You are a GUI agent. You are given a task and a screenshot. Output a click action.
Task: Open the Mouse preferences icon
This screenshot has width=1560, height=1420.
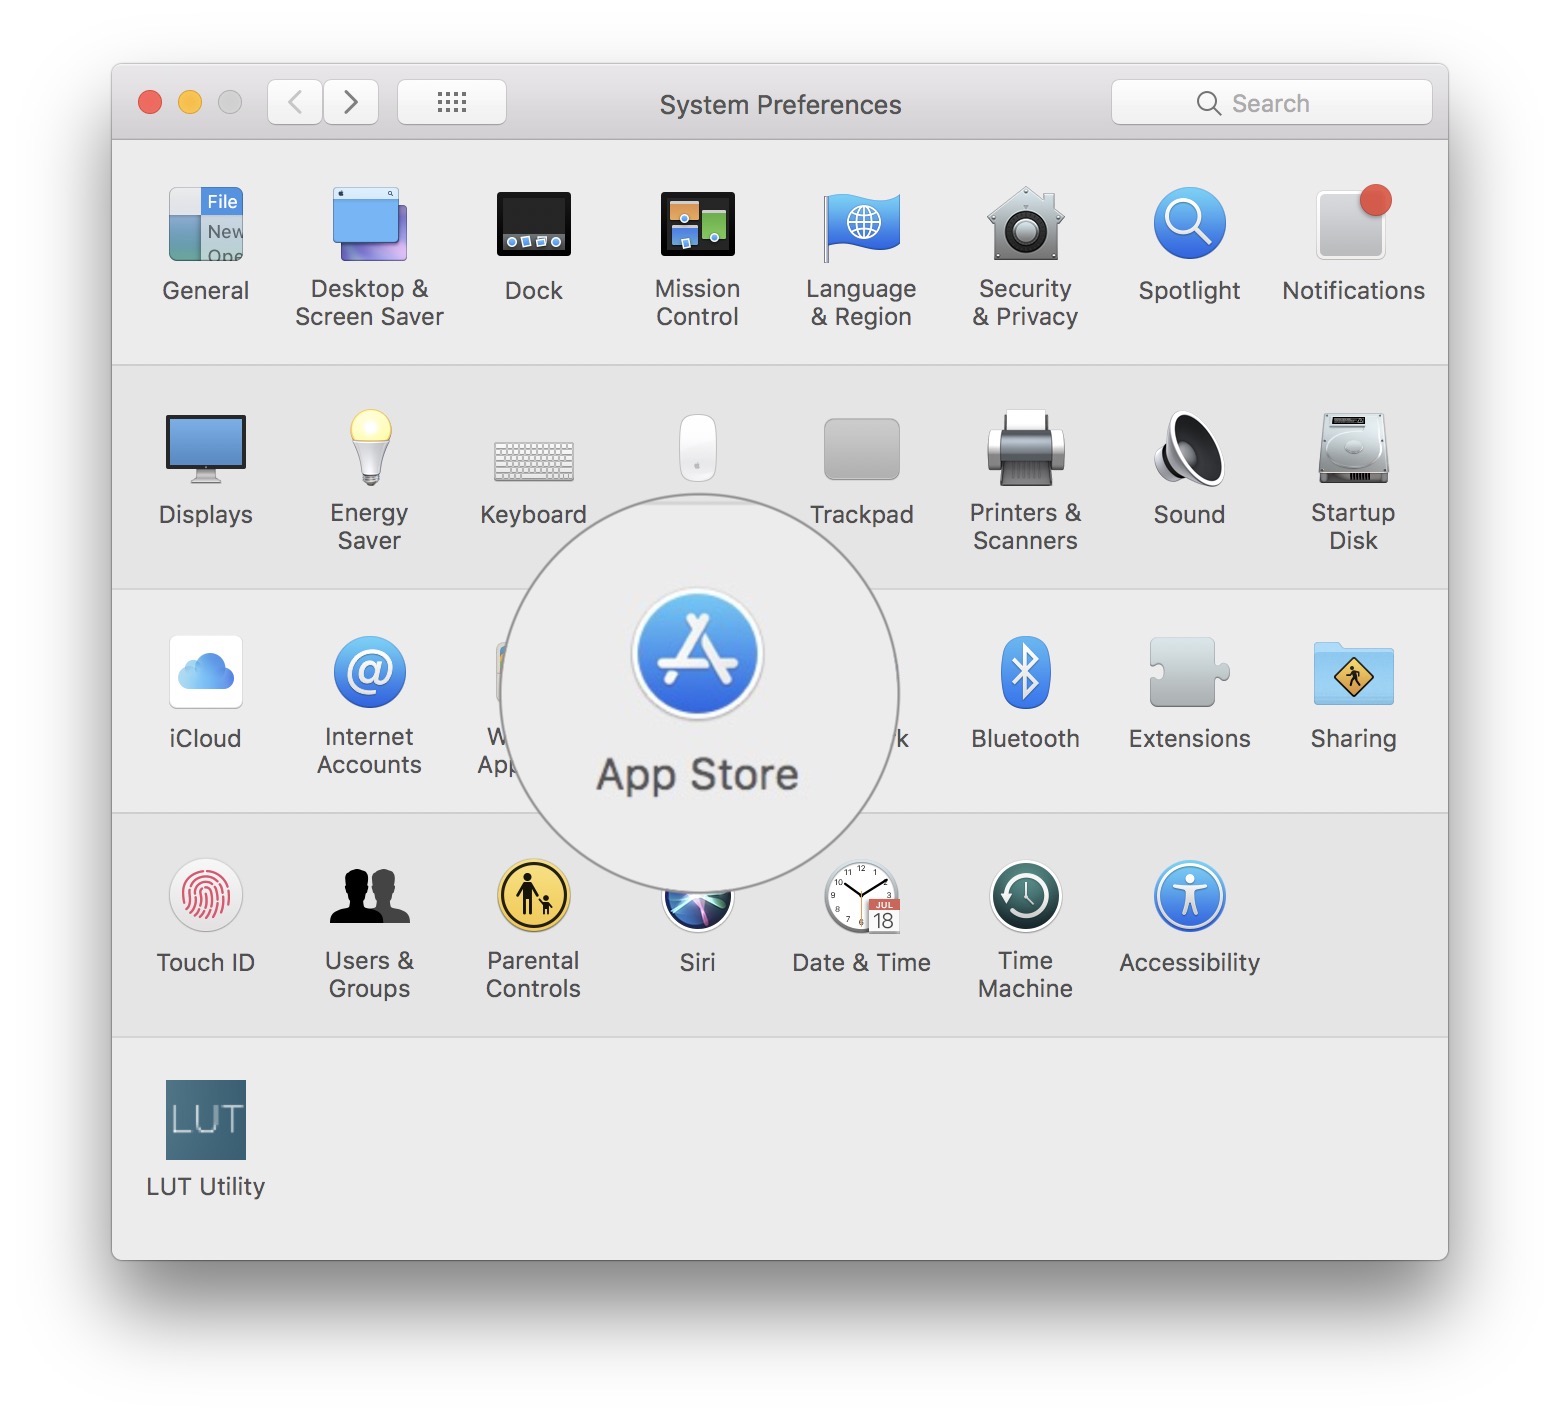click(698, 448)
